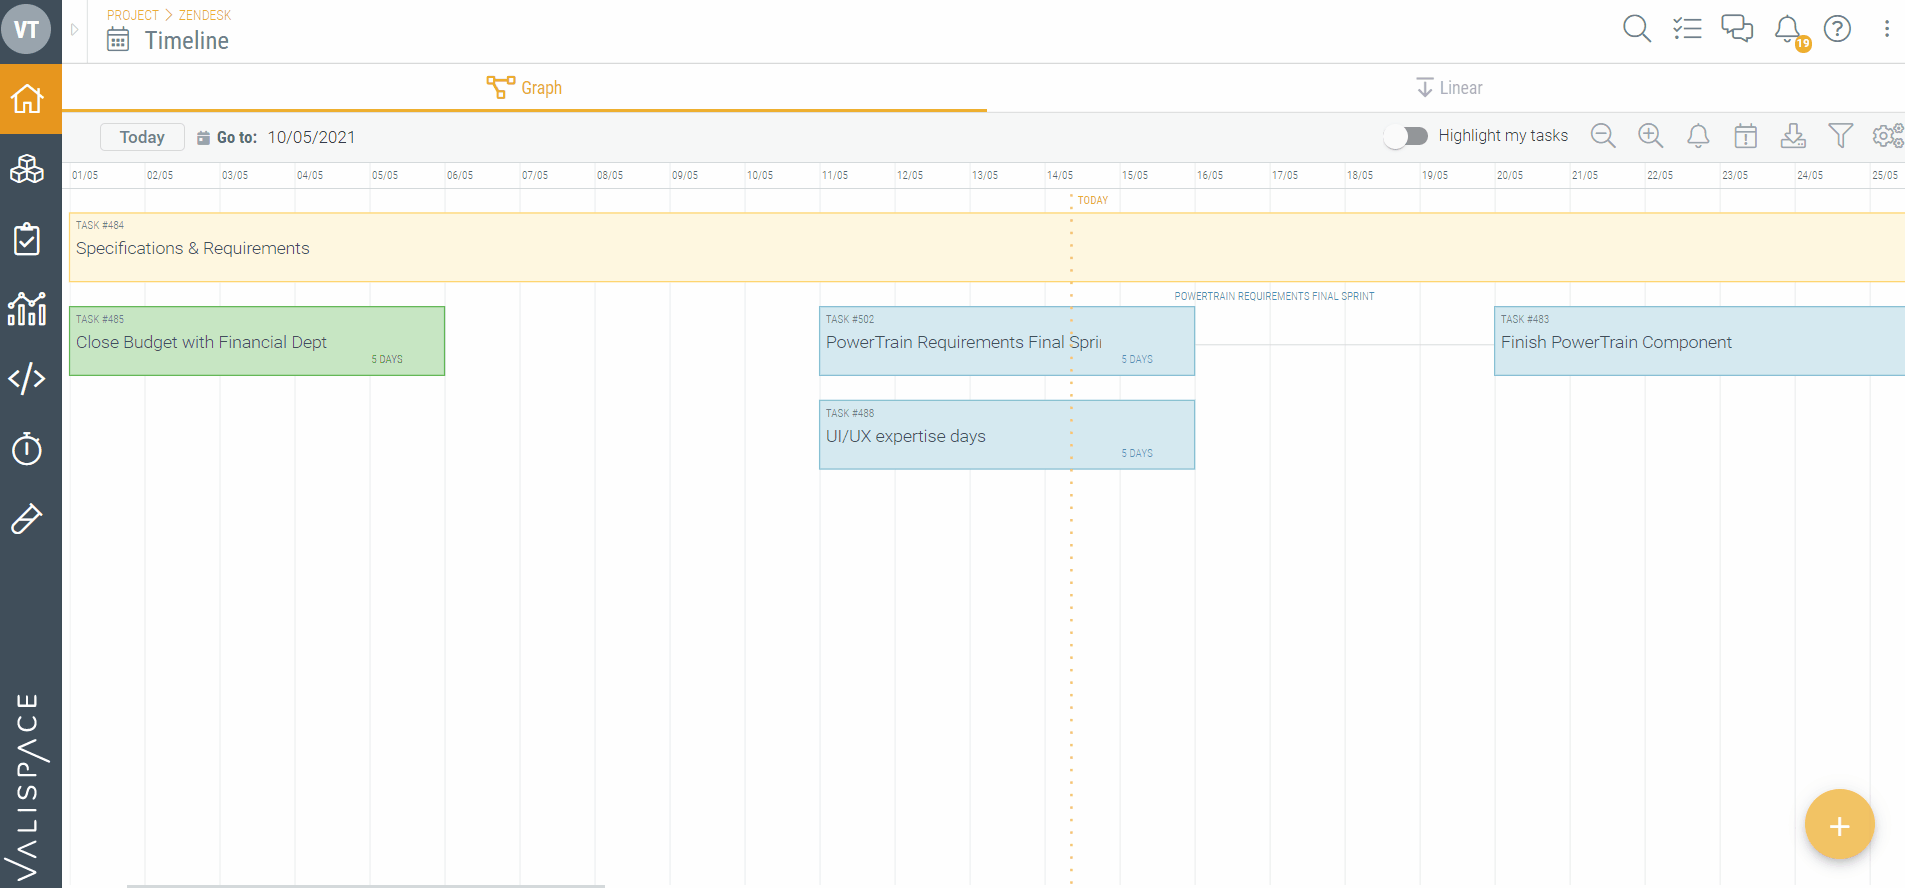Open the timeline filter funnel
Viewport: 1905px width, 888px height.
(1840, 136)
